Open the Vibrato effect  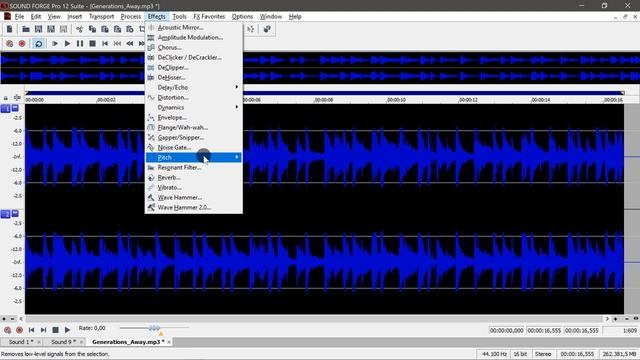(194, 187)
